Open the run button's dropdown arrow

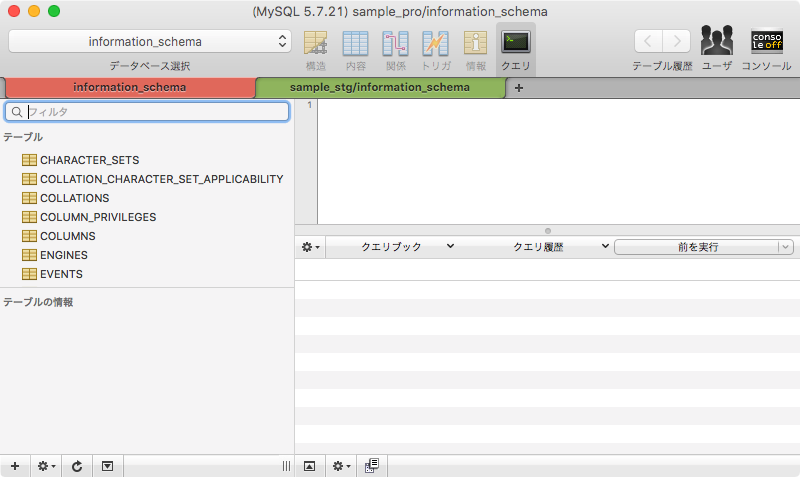click(786, 247)
